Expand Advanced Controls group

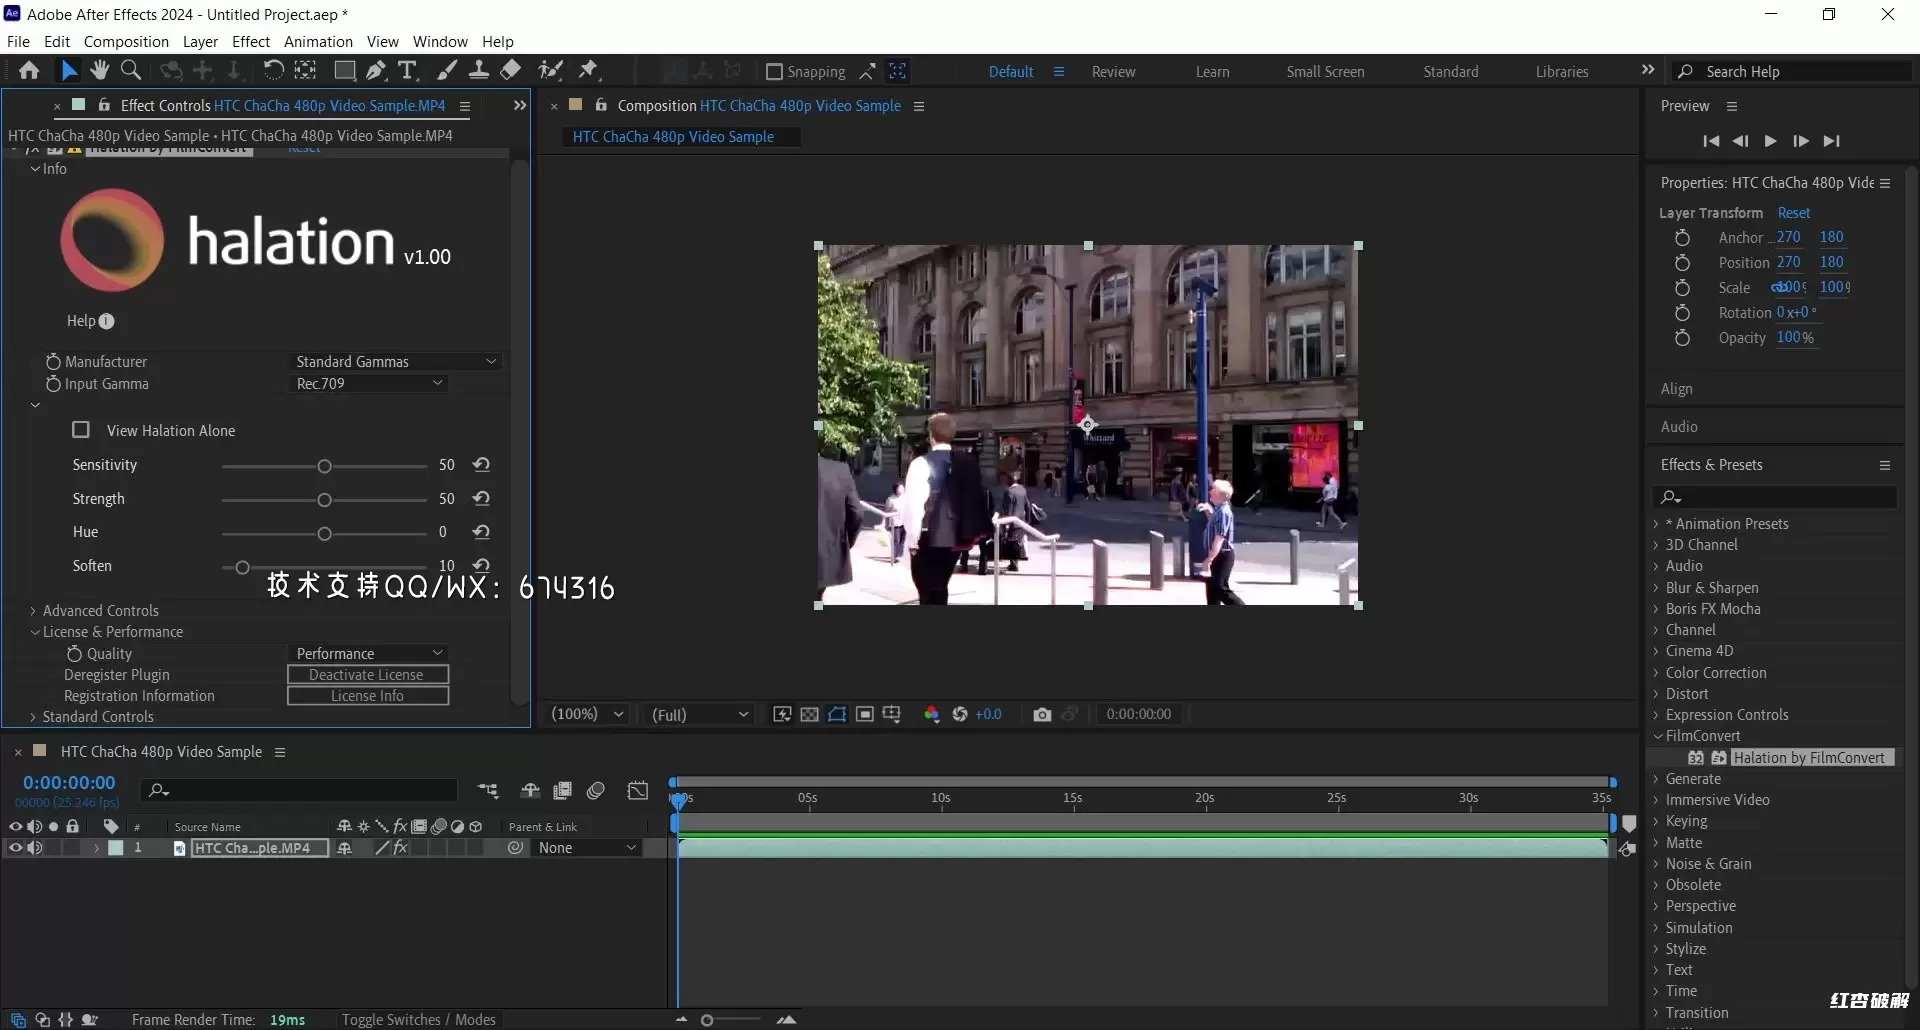click(33, 611)
